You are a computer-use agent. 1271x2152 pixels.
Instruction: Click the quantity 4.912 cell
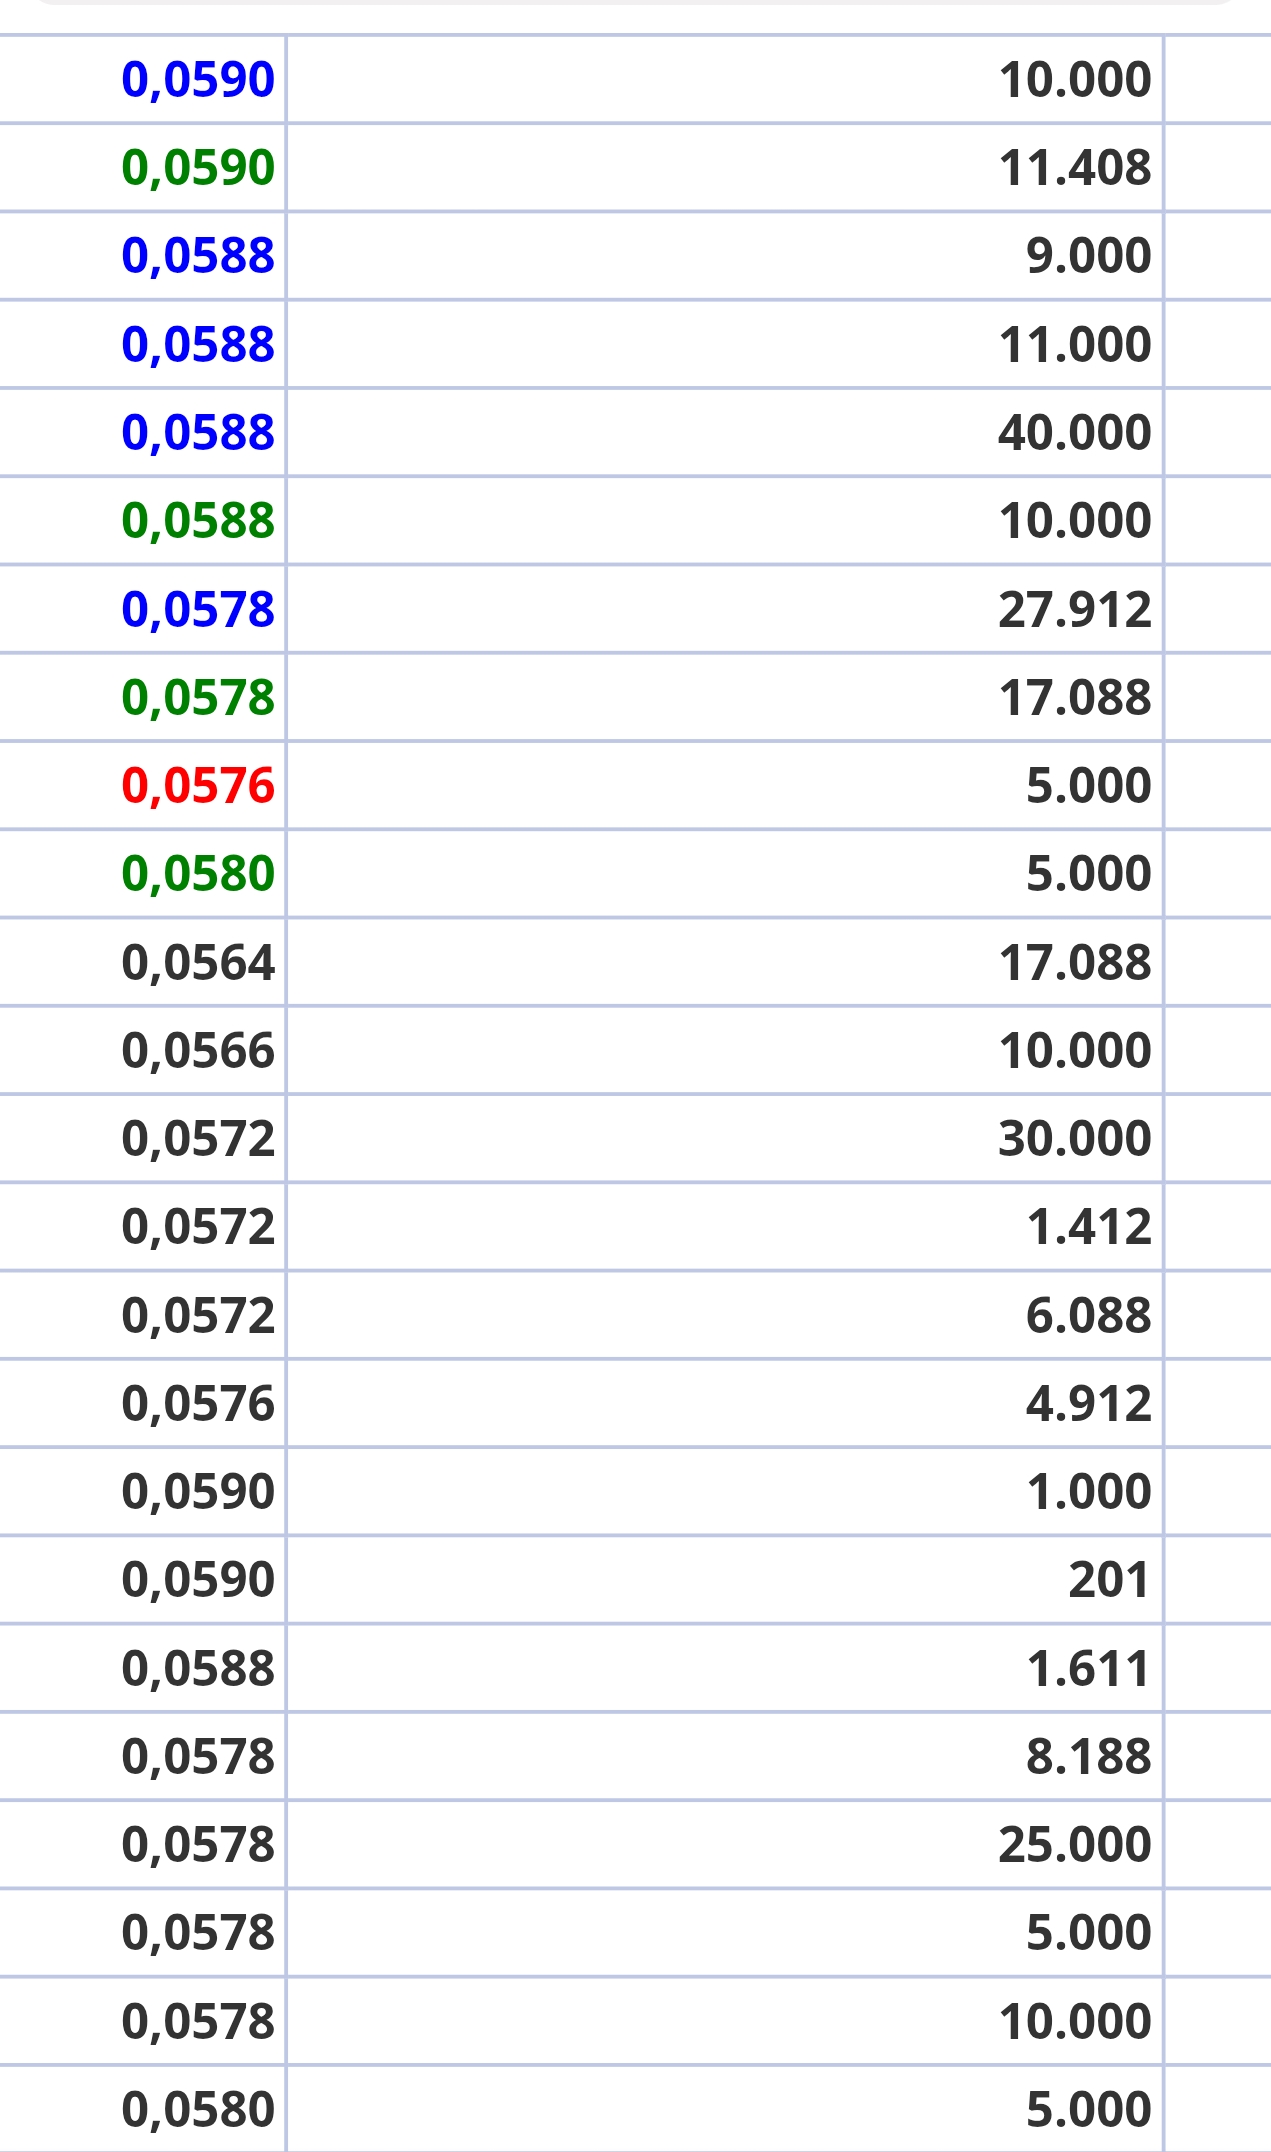(x=725, y=1403)
